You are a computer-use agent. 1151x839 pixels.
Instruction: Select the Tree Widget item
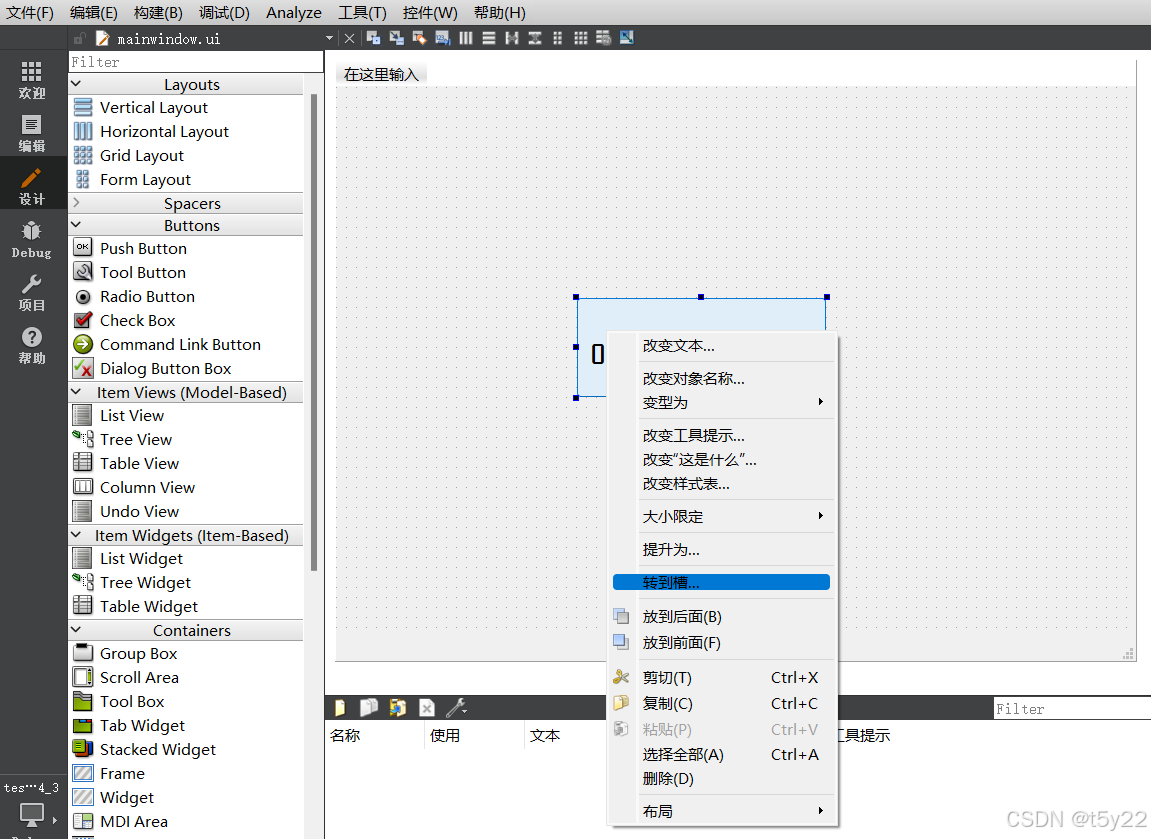click(145, 582)
